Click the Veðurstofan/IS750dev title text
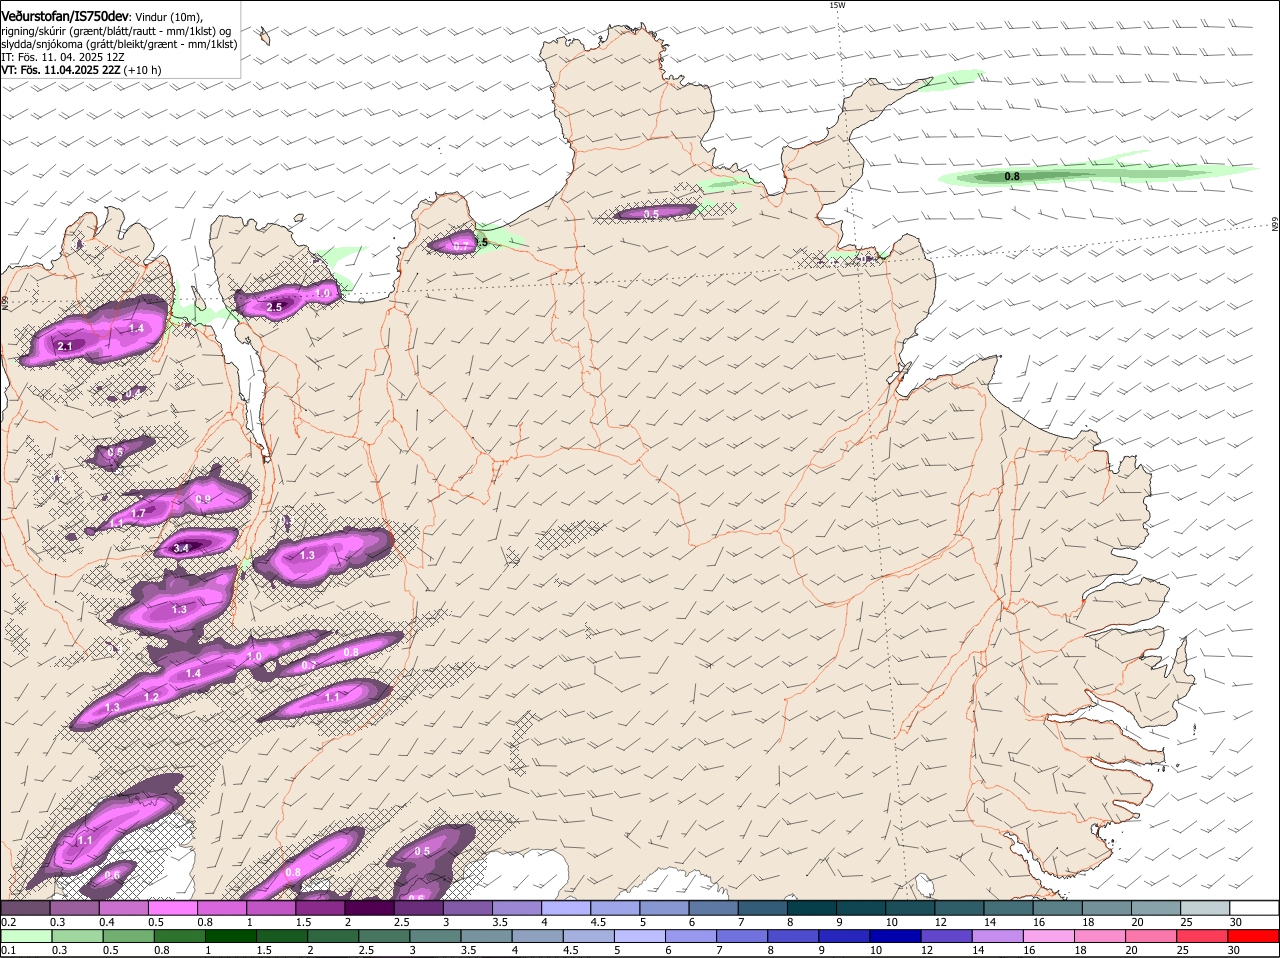The width and height of the screenshot is (1280, 958). [x=65, y=16]
